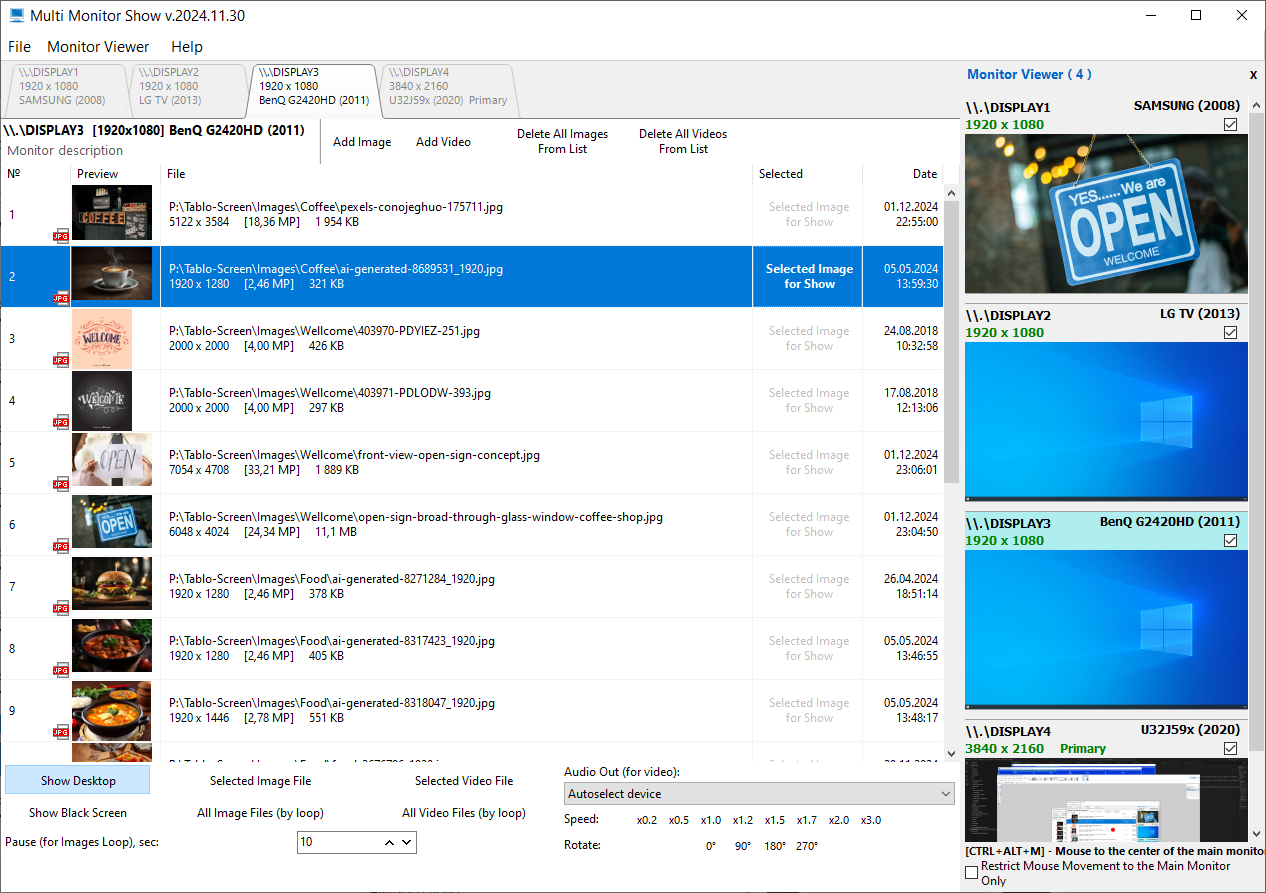Click the app icon in the title bar
The image size is (1266, 893).
[x=16, y=16]
